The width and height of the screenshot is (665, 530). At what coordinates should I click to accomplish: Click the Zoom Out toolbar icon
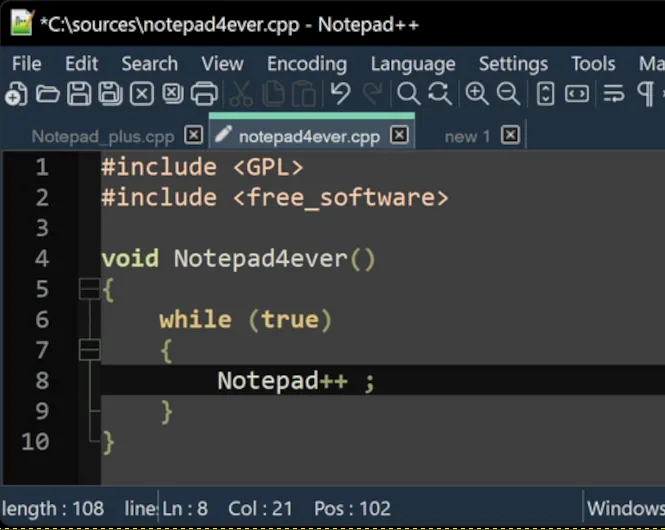(508, 95)
